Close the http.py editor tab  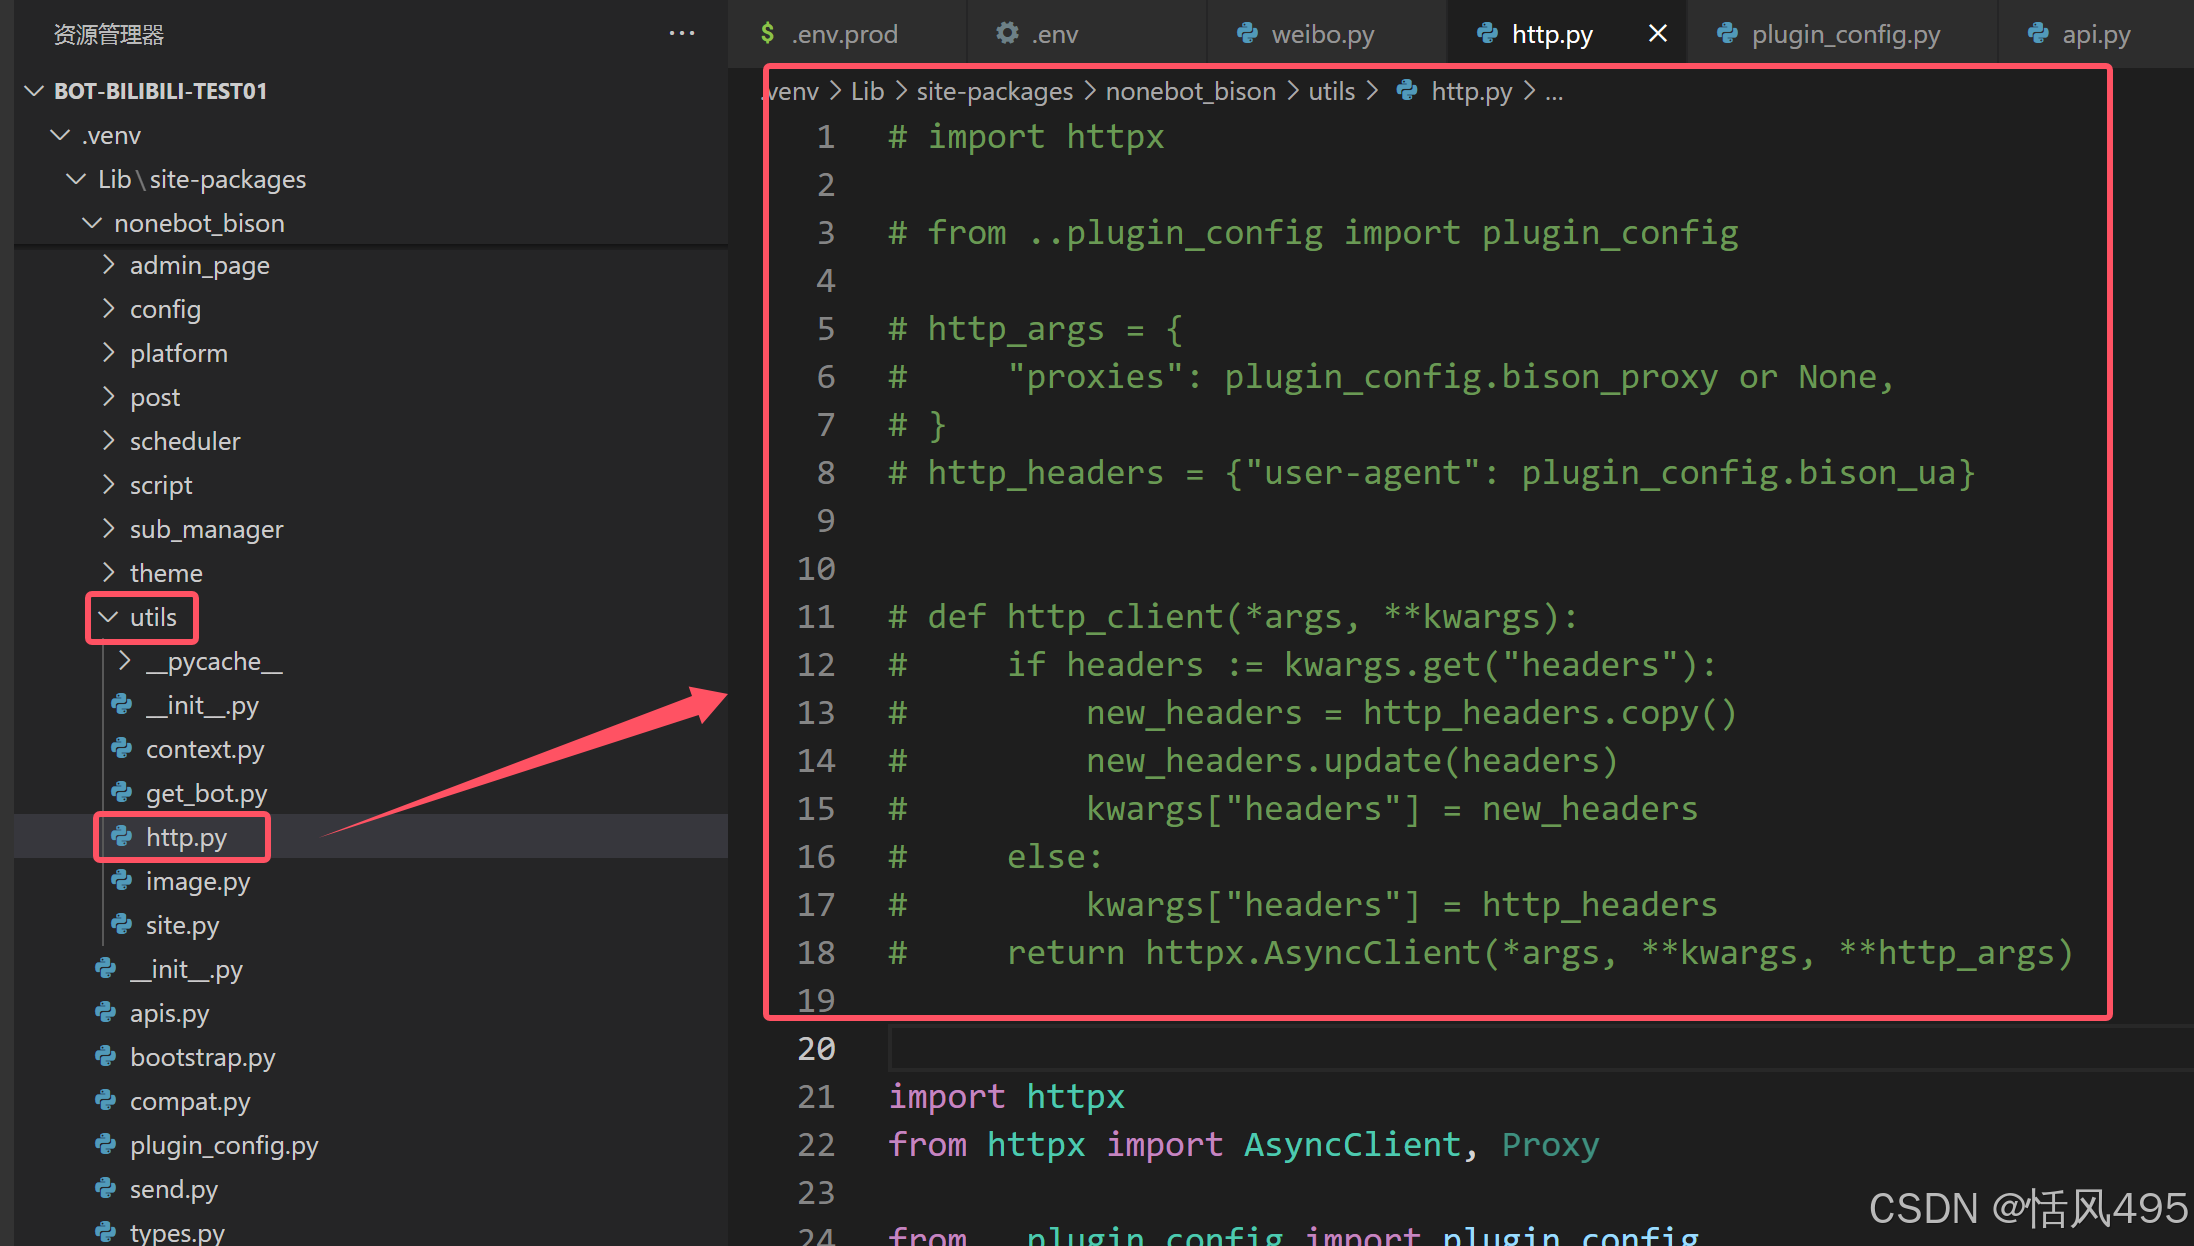pyautogui.click(x=1657, y=34)
